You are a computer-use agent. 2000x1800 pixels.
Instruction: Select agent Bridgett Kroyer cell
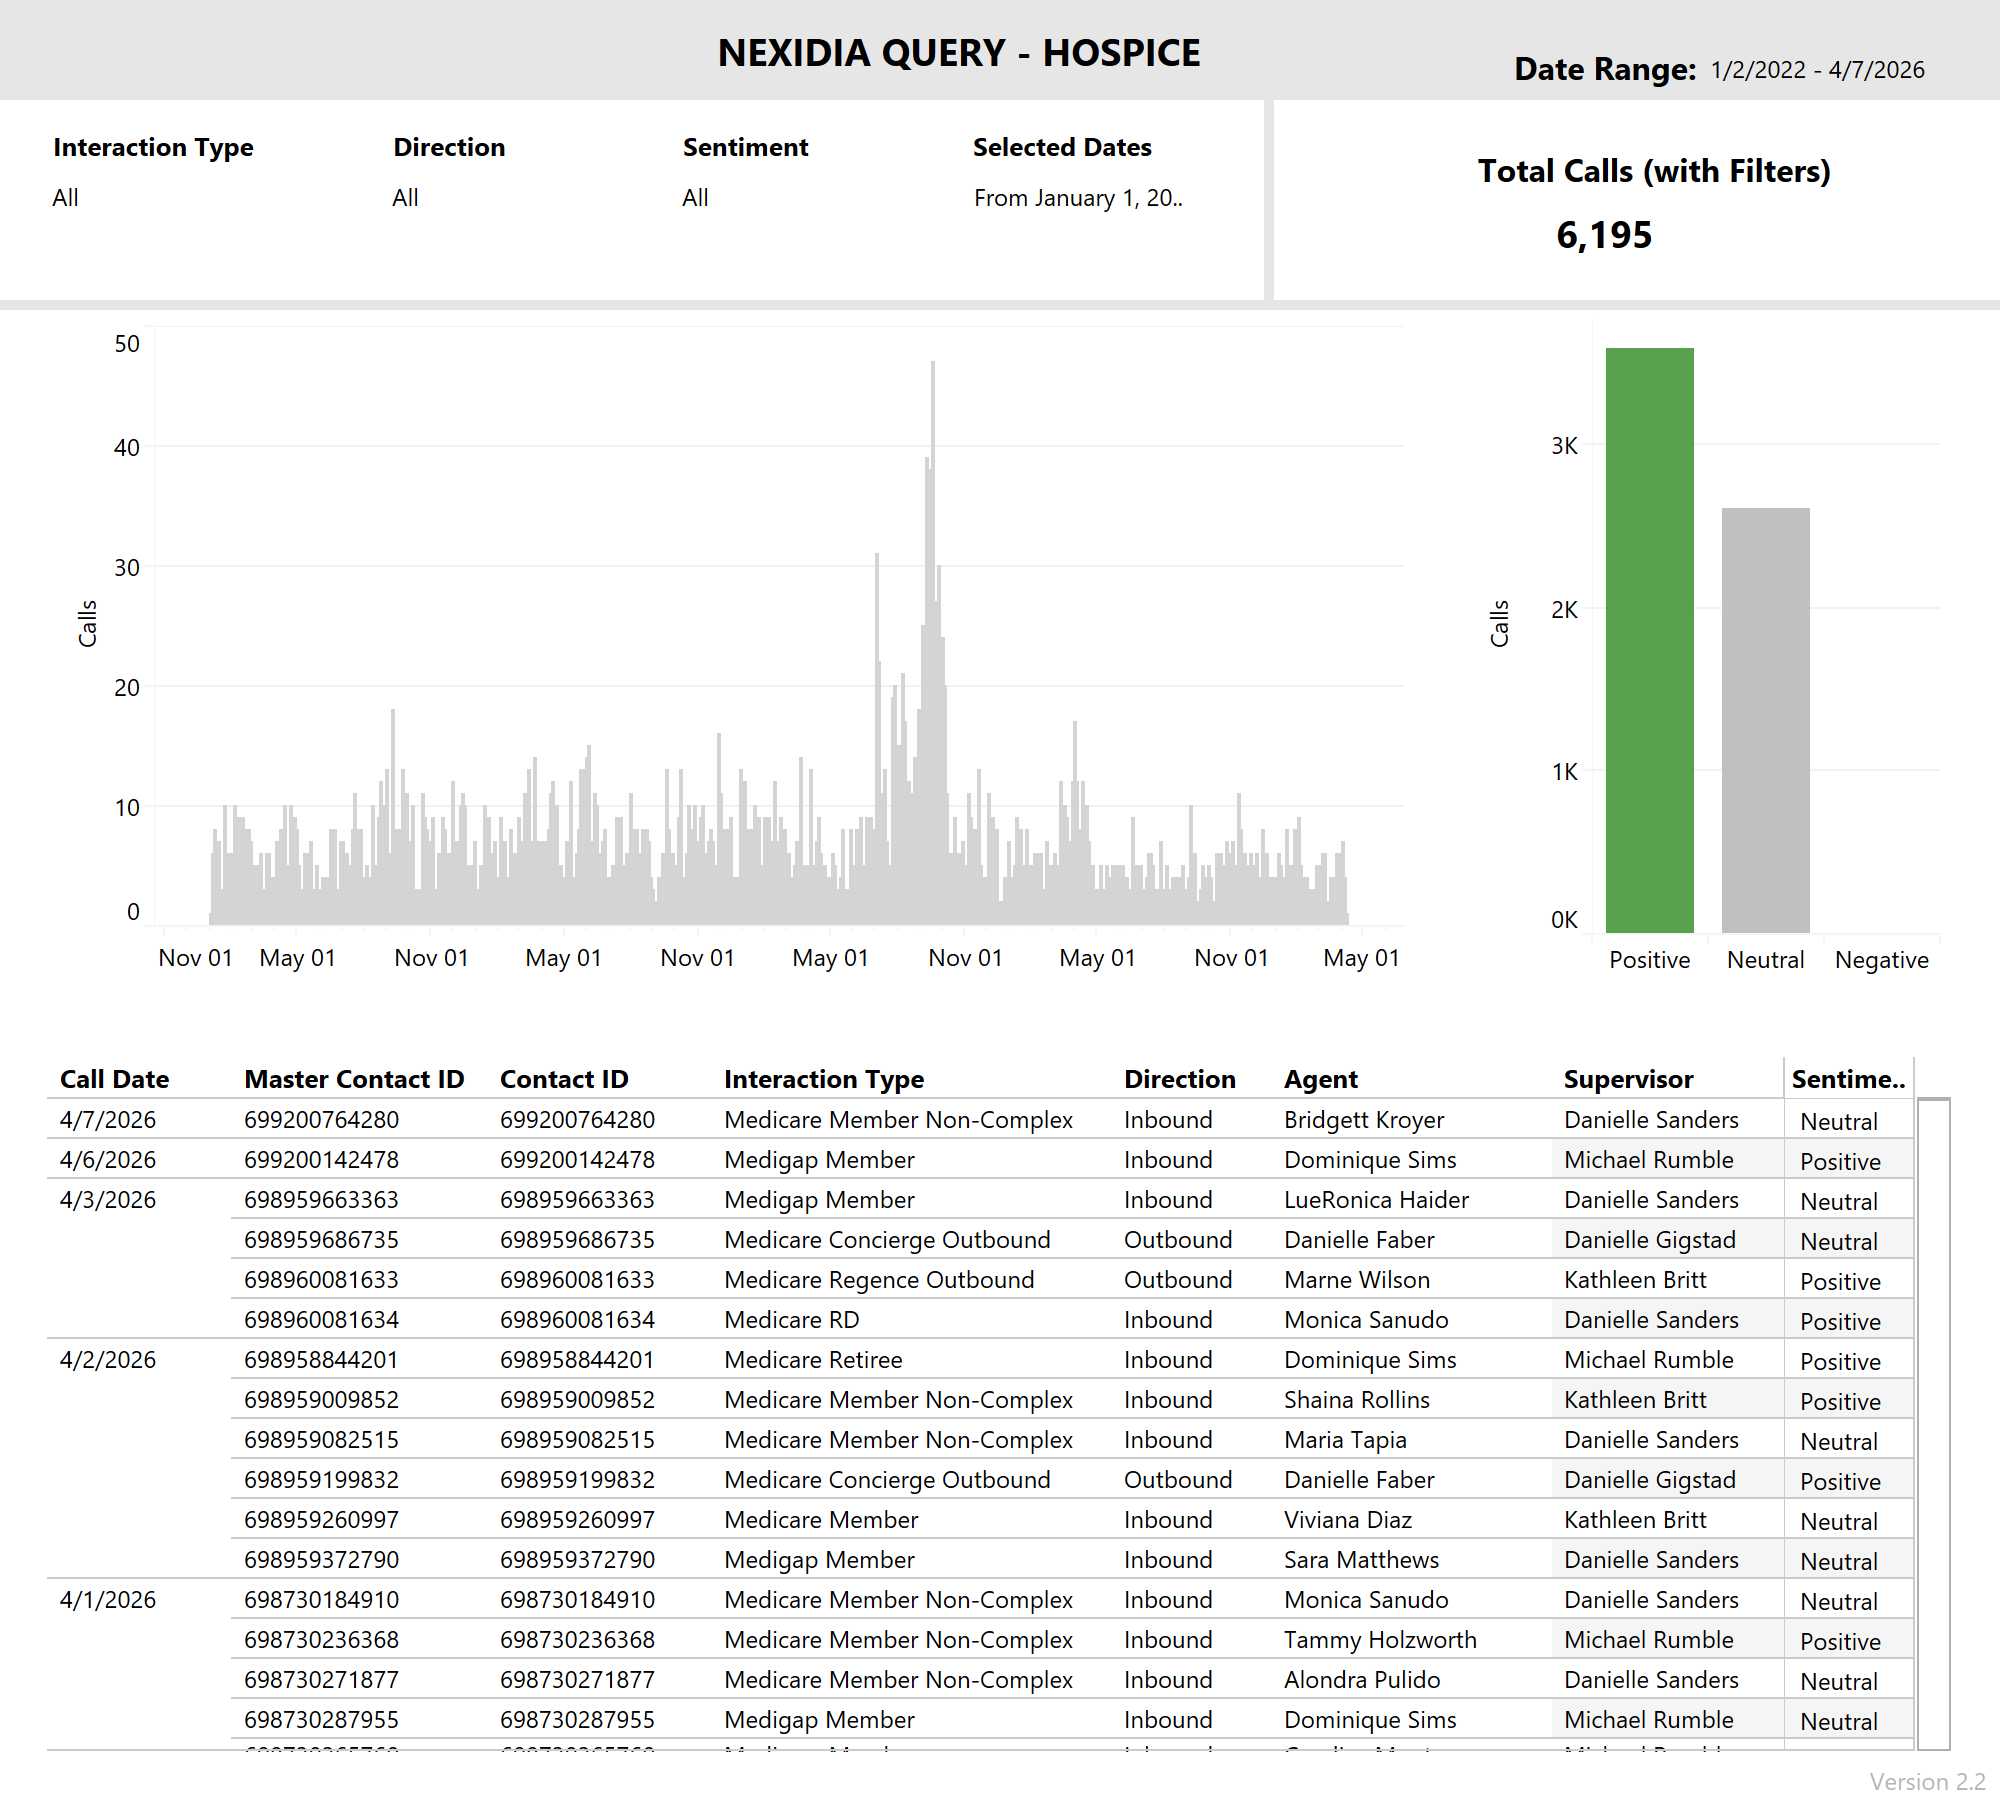pyautogui.click(x=1364, y=1120)
